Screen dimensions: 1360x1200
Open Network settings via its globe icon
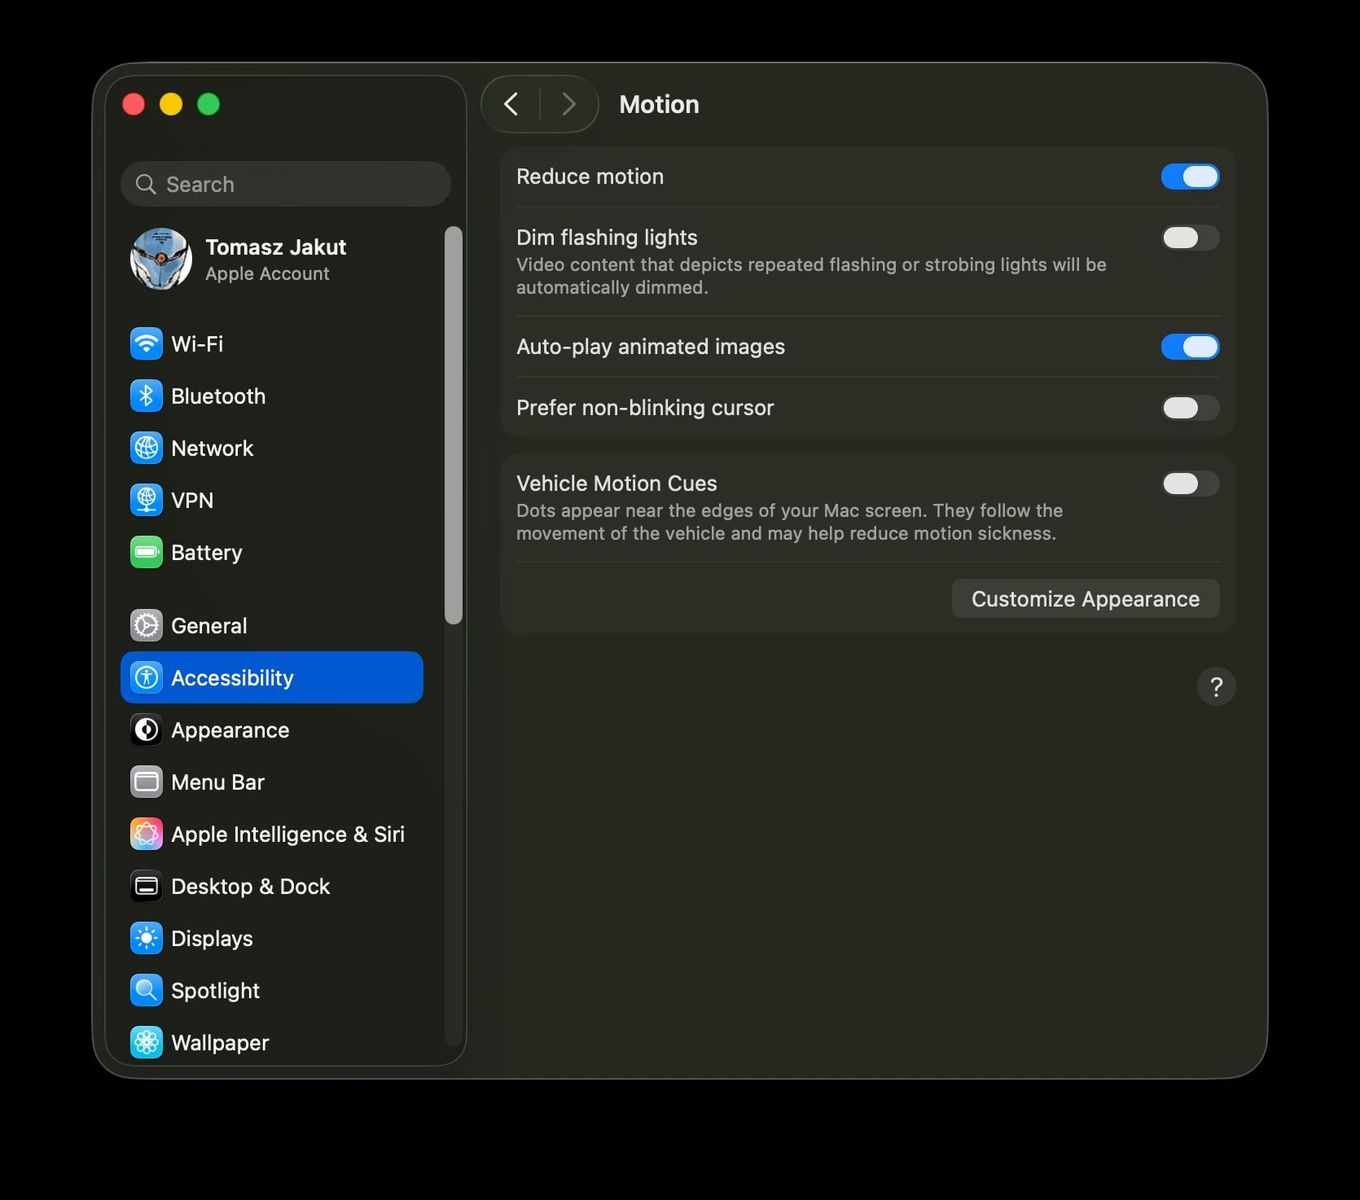[x=146, y=447]
